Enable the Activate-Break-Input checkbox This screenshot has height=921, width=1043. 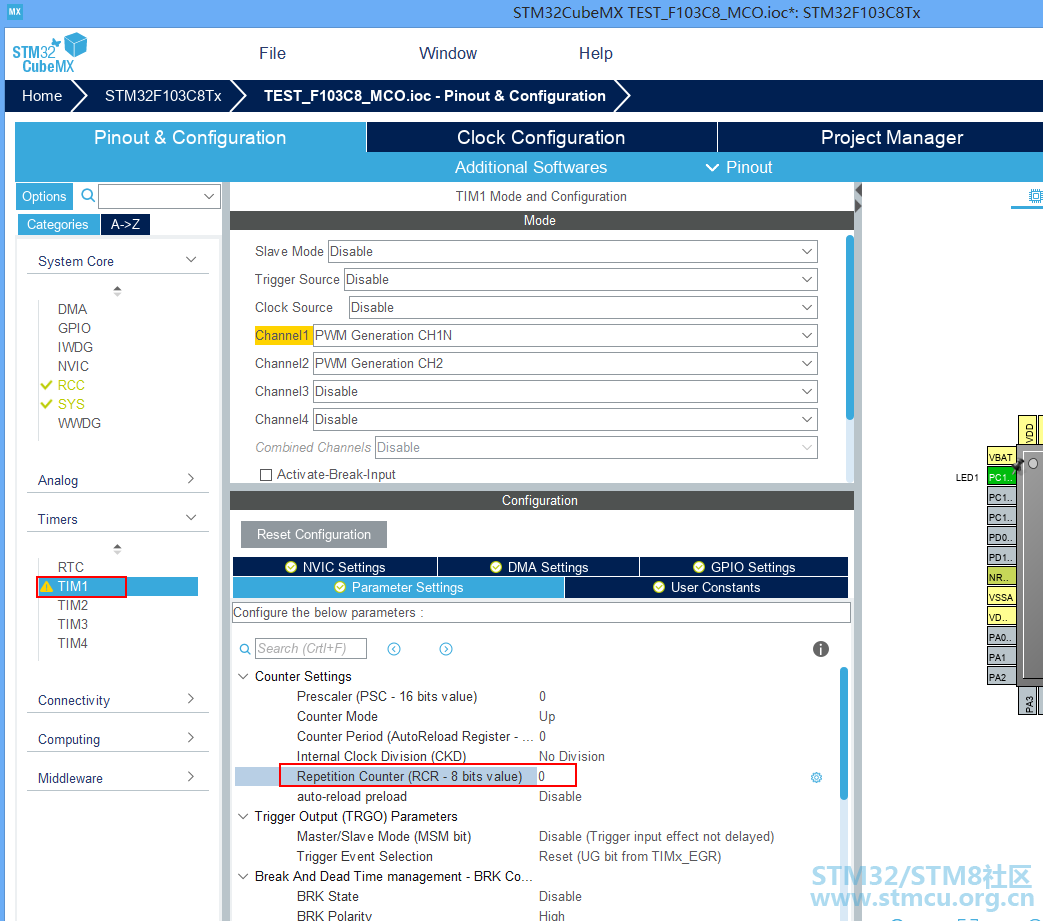point(266,475)
